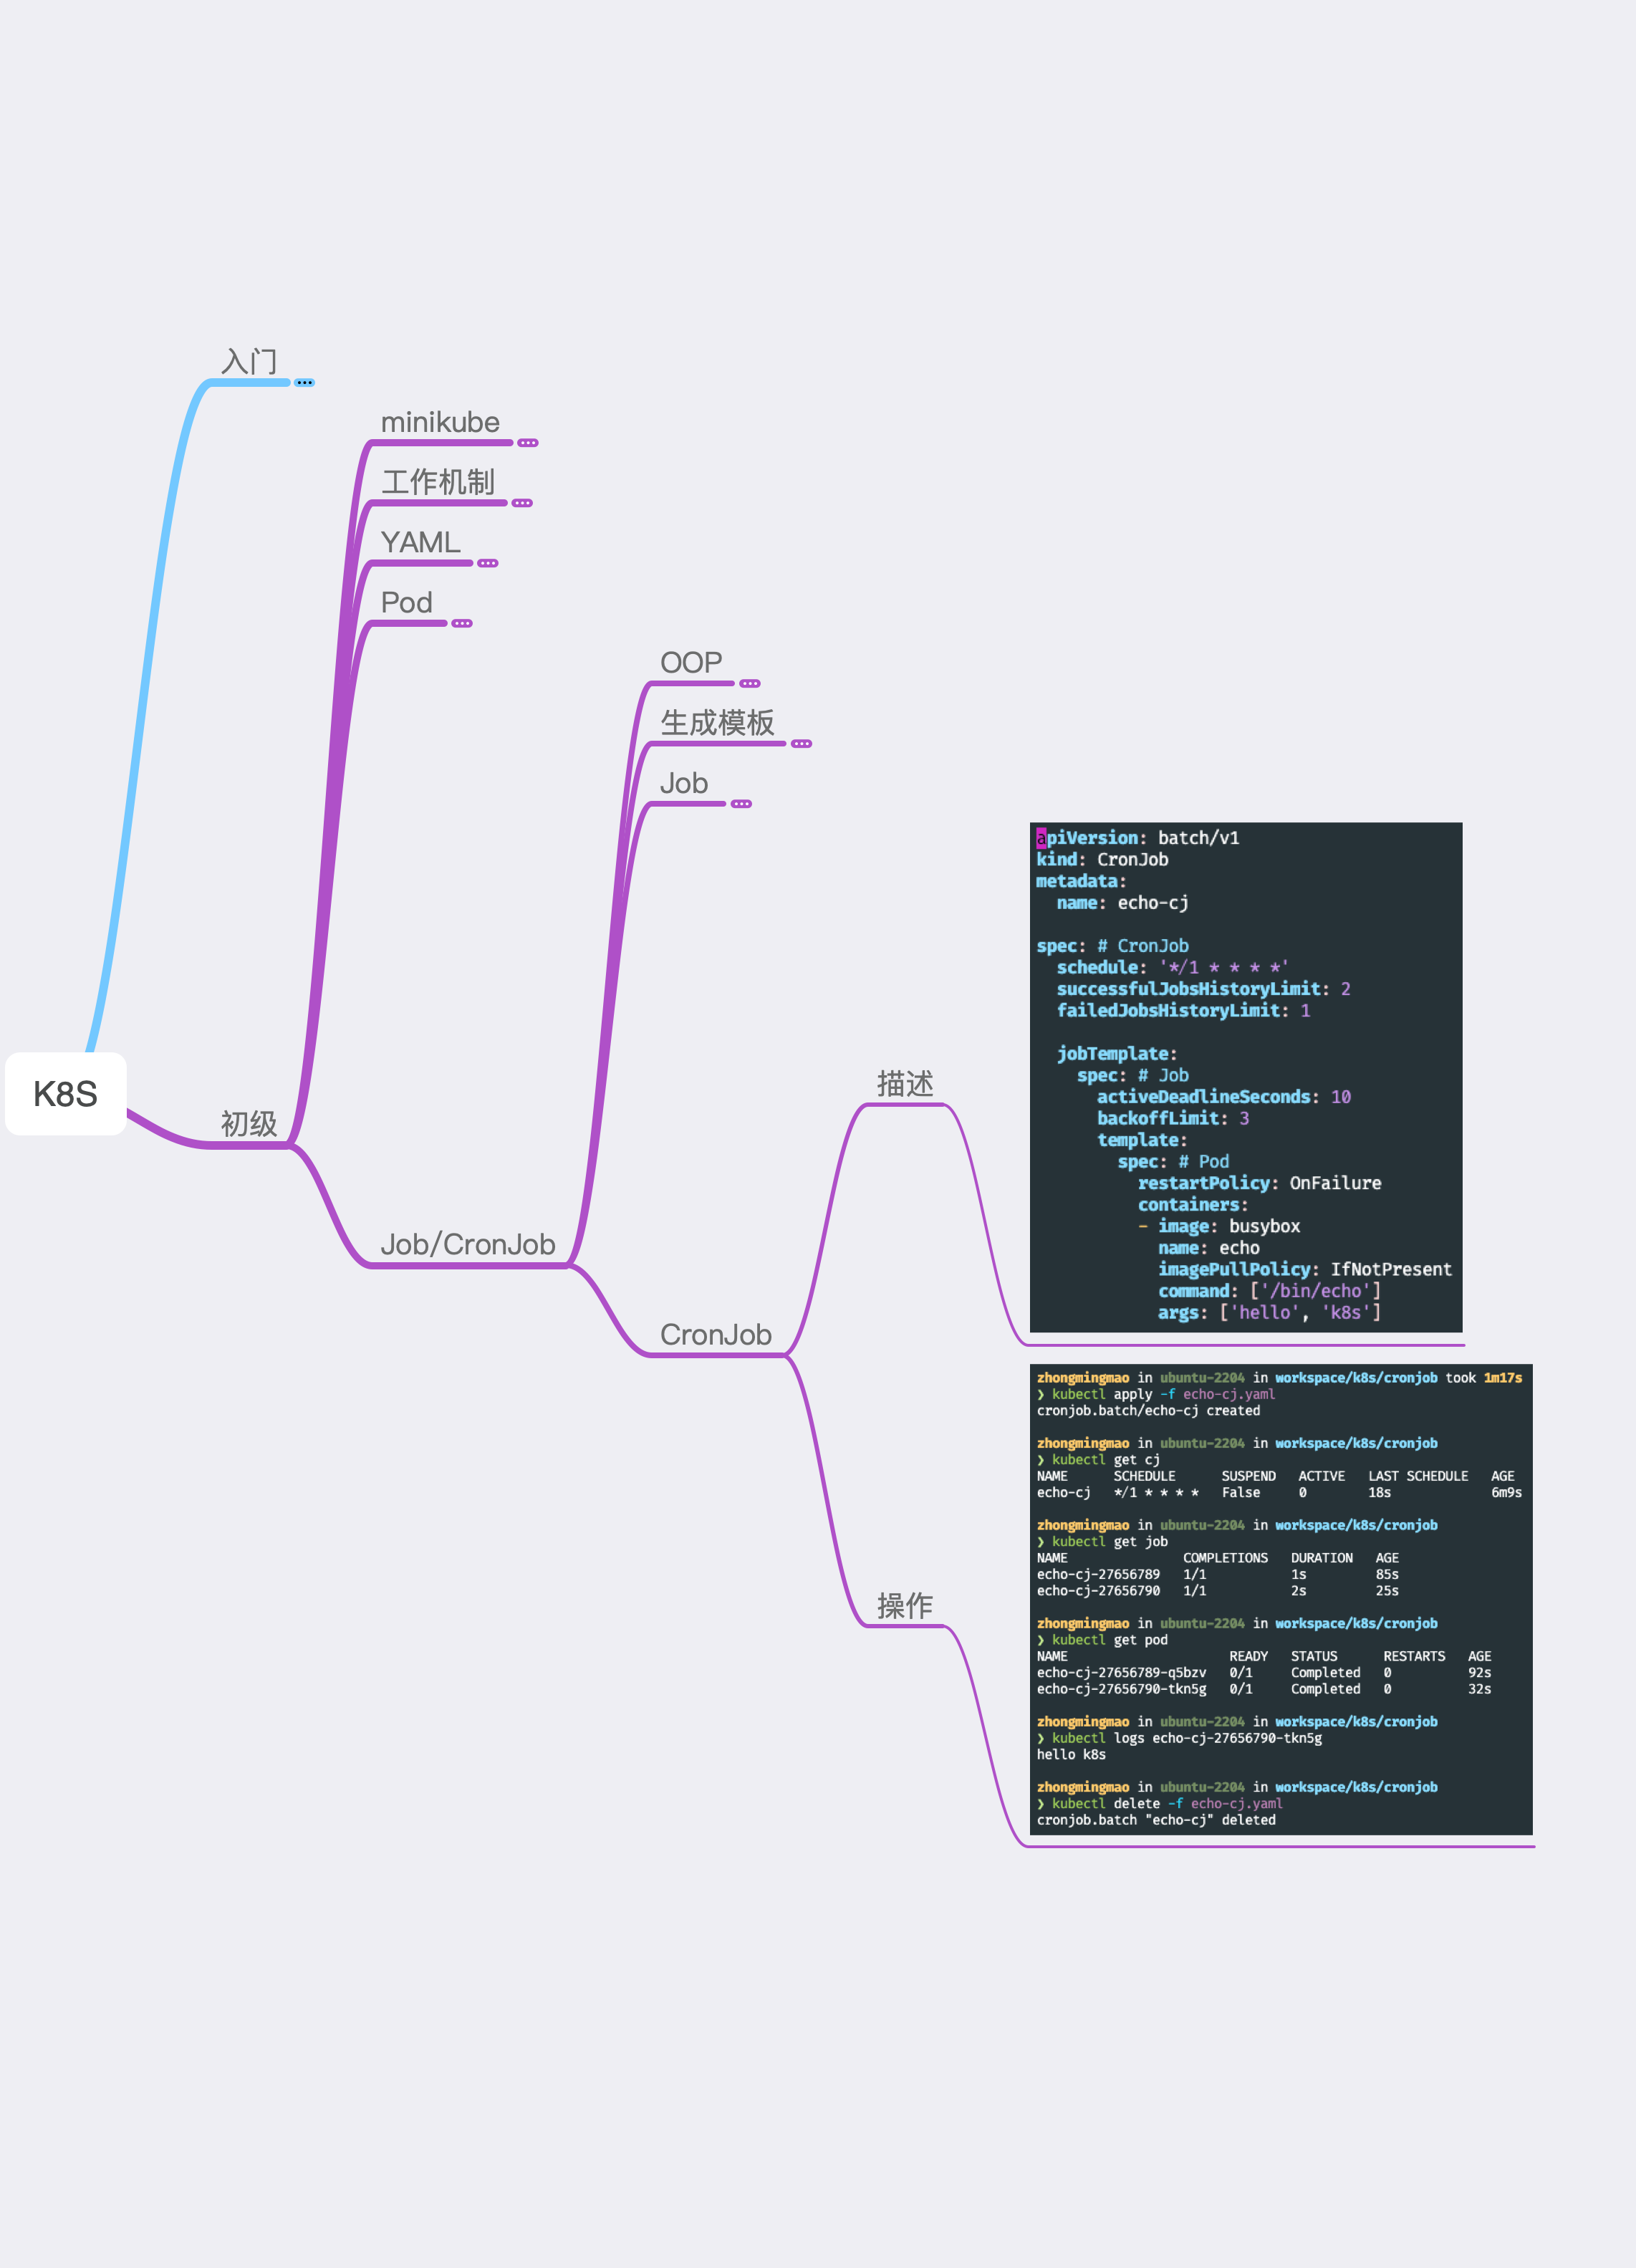Click the kubectl terminal output image
Screen dimensions: 1636x2268
[x=1280, y=1599]
